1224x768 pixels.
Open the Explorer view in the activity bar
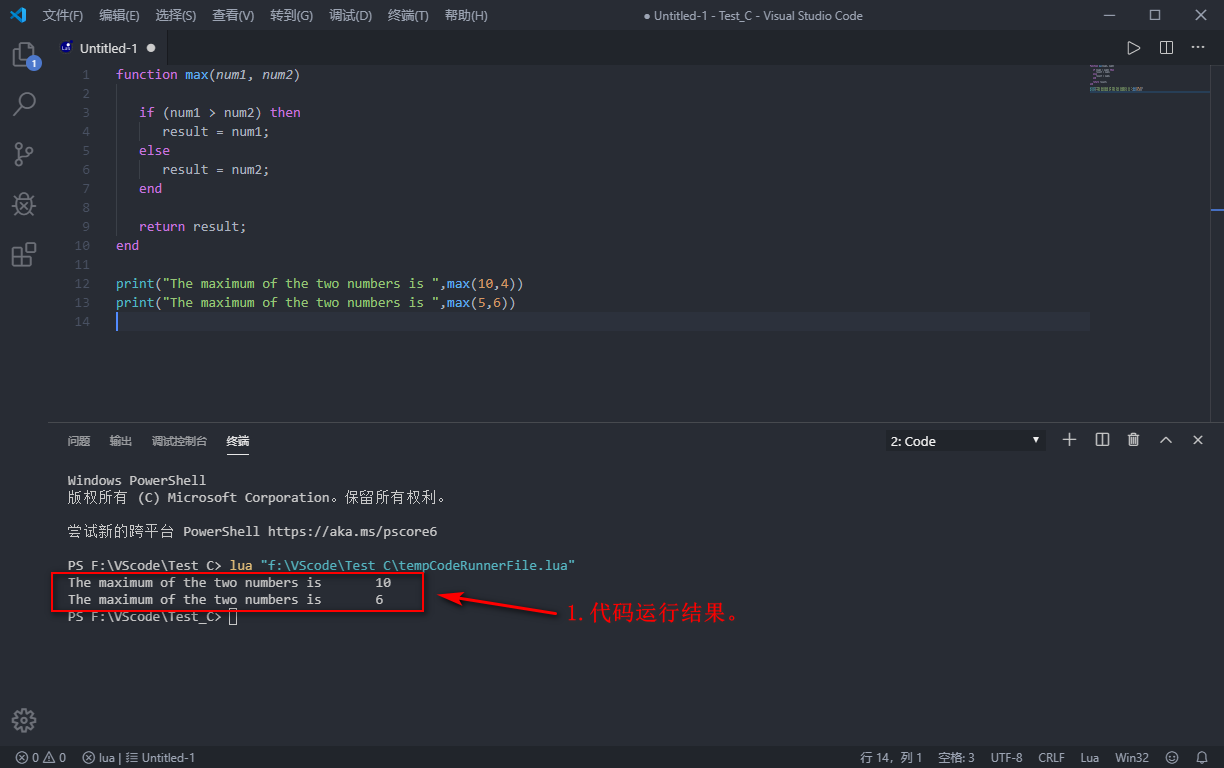(24, 56)
